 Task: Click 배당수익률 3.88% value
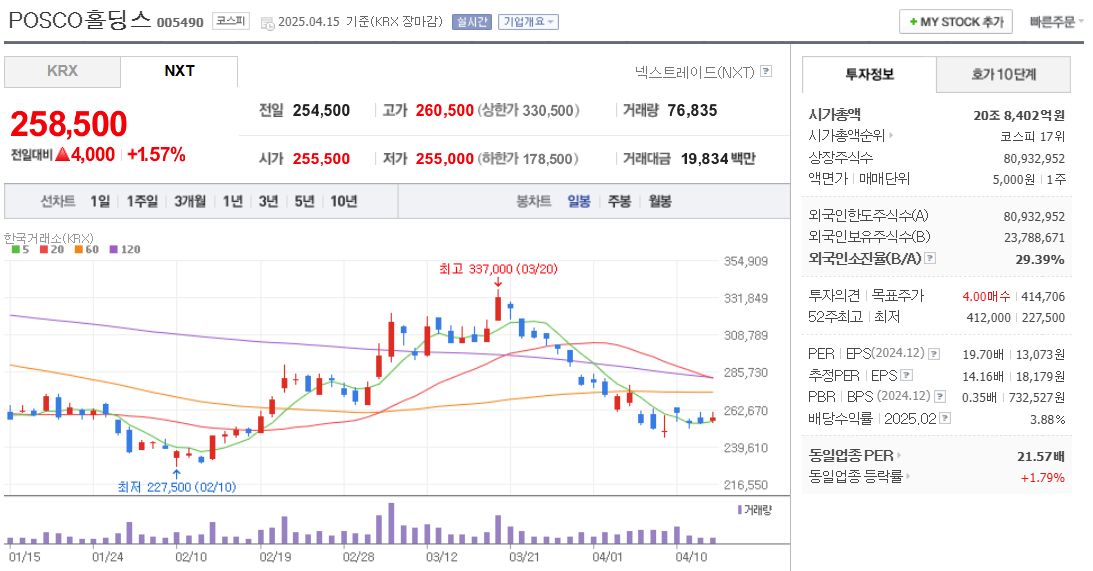[1048, 420]
